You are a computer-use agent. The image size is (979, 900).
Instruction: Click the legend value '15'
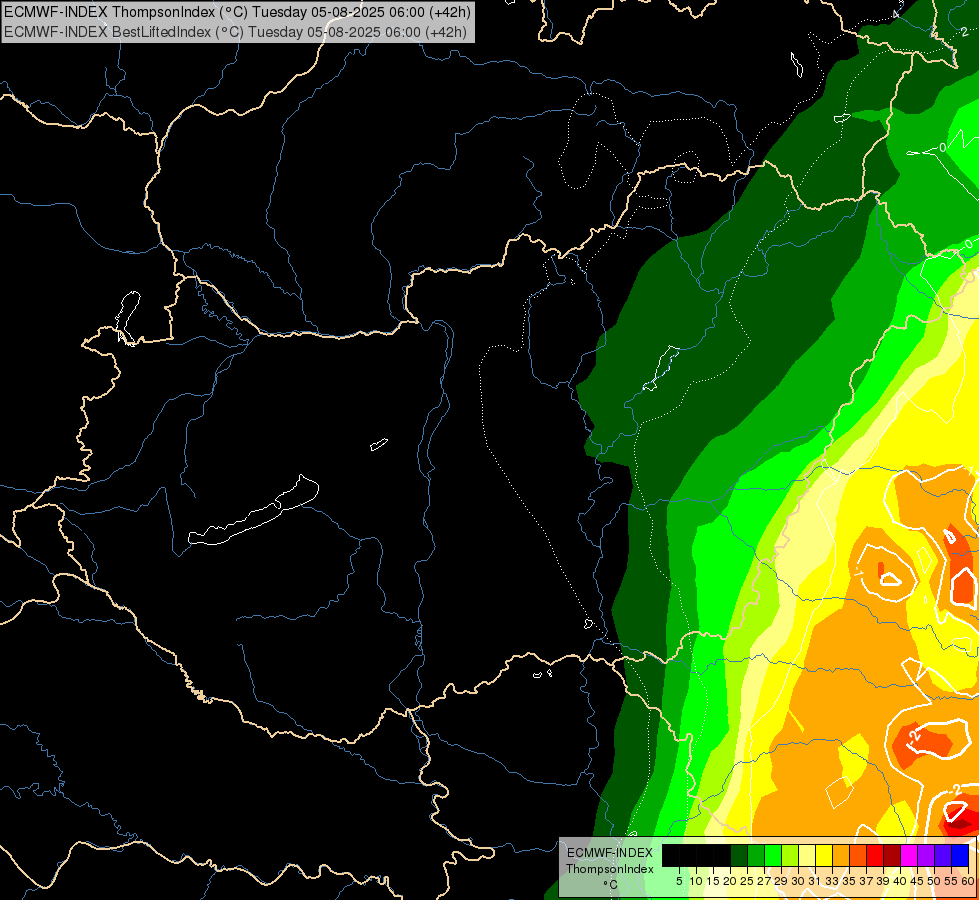(713, 881)
